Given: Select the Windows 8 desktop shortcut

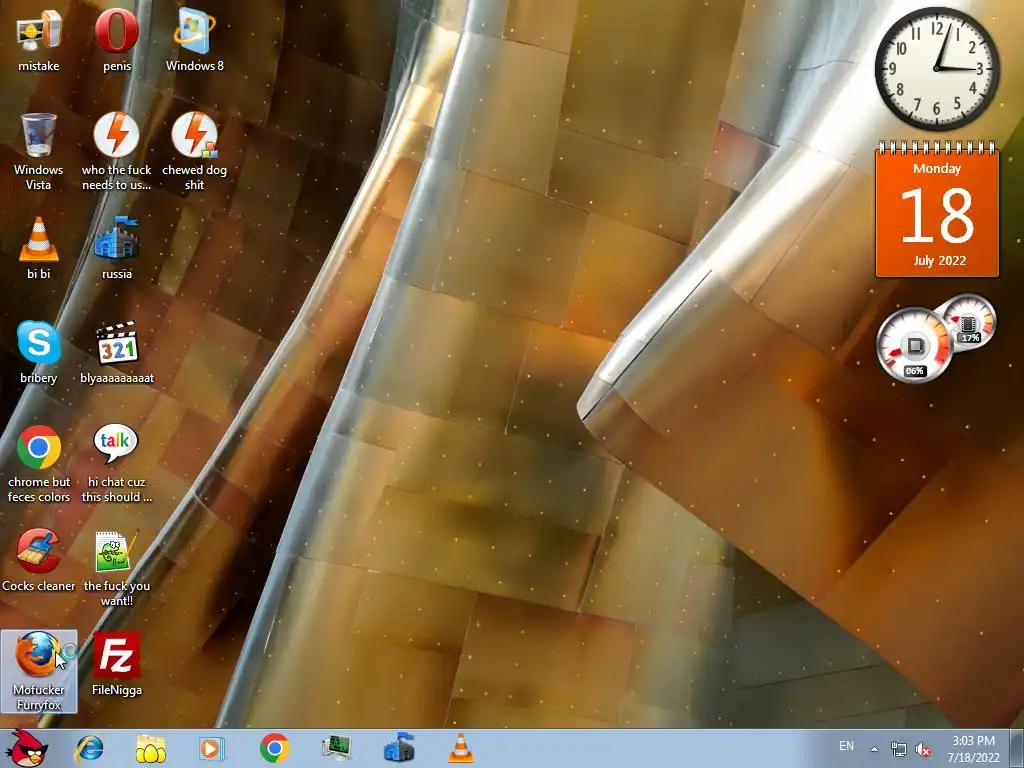Looking at the screenshot, I should 194,31.
